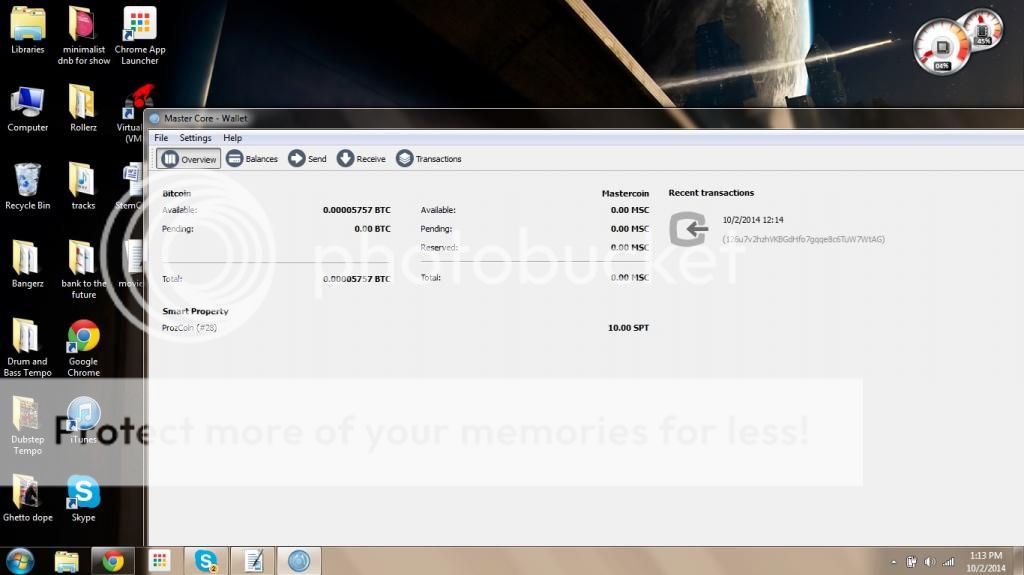
Task: Select the Bangerz folder
Action: pyautogui.click(x=27, y=265)
